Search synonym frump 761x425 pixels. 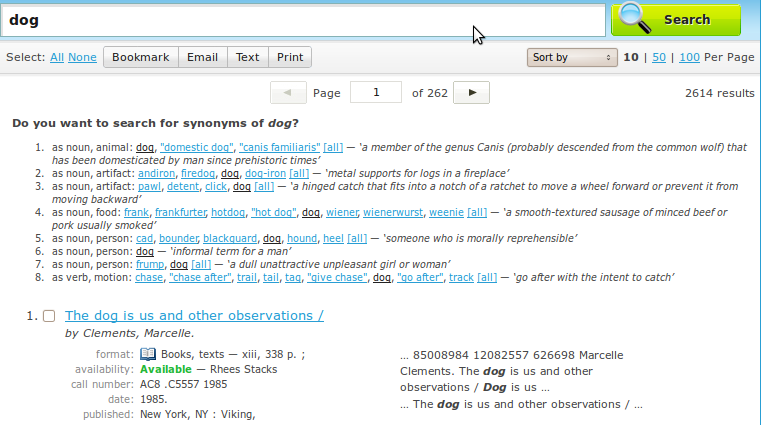(150, 264)
